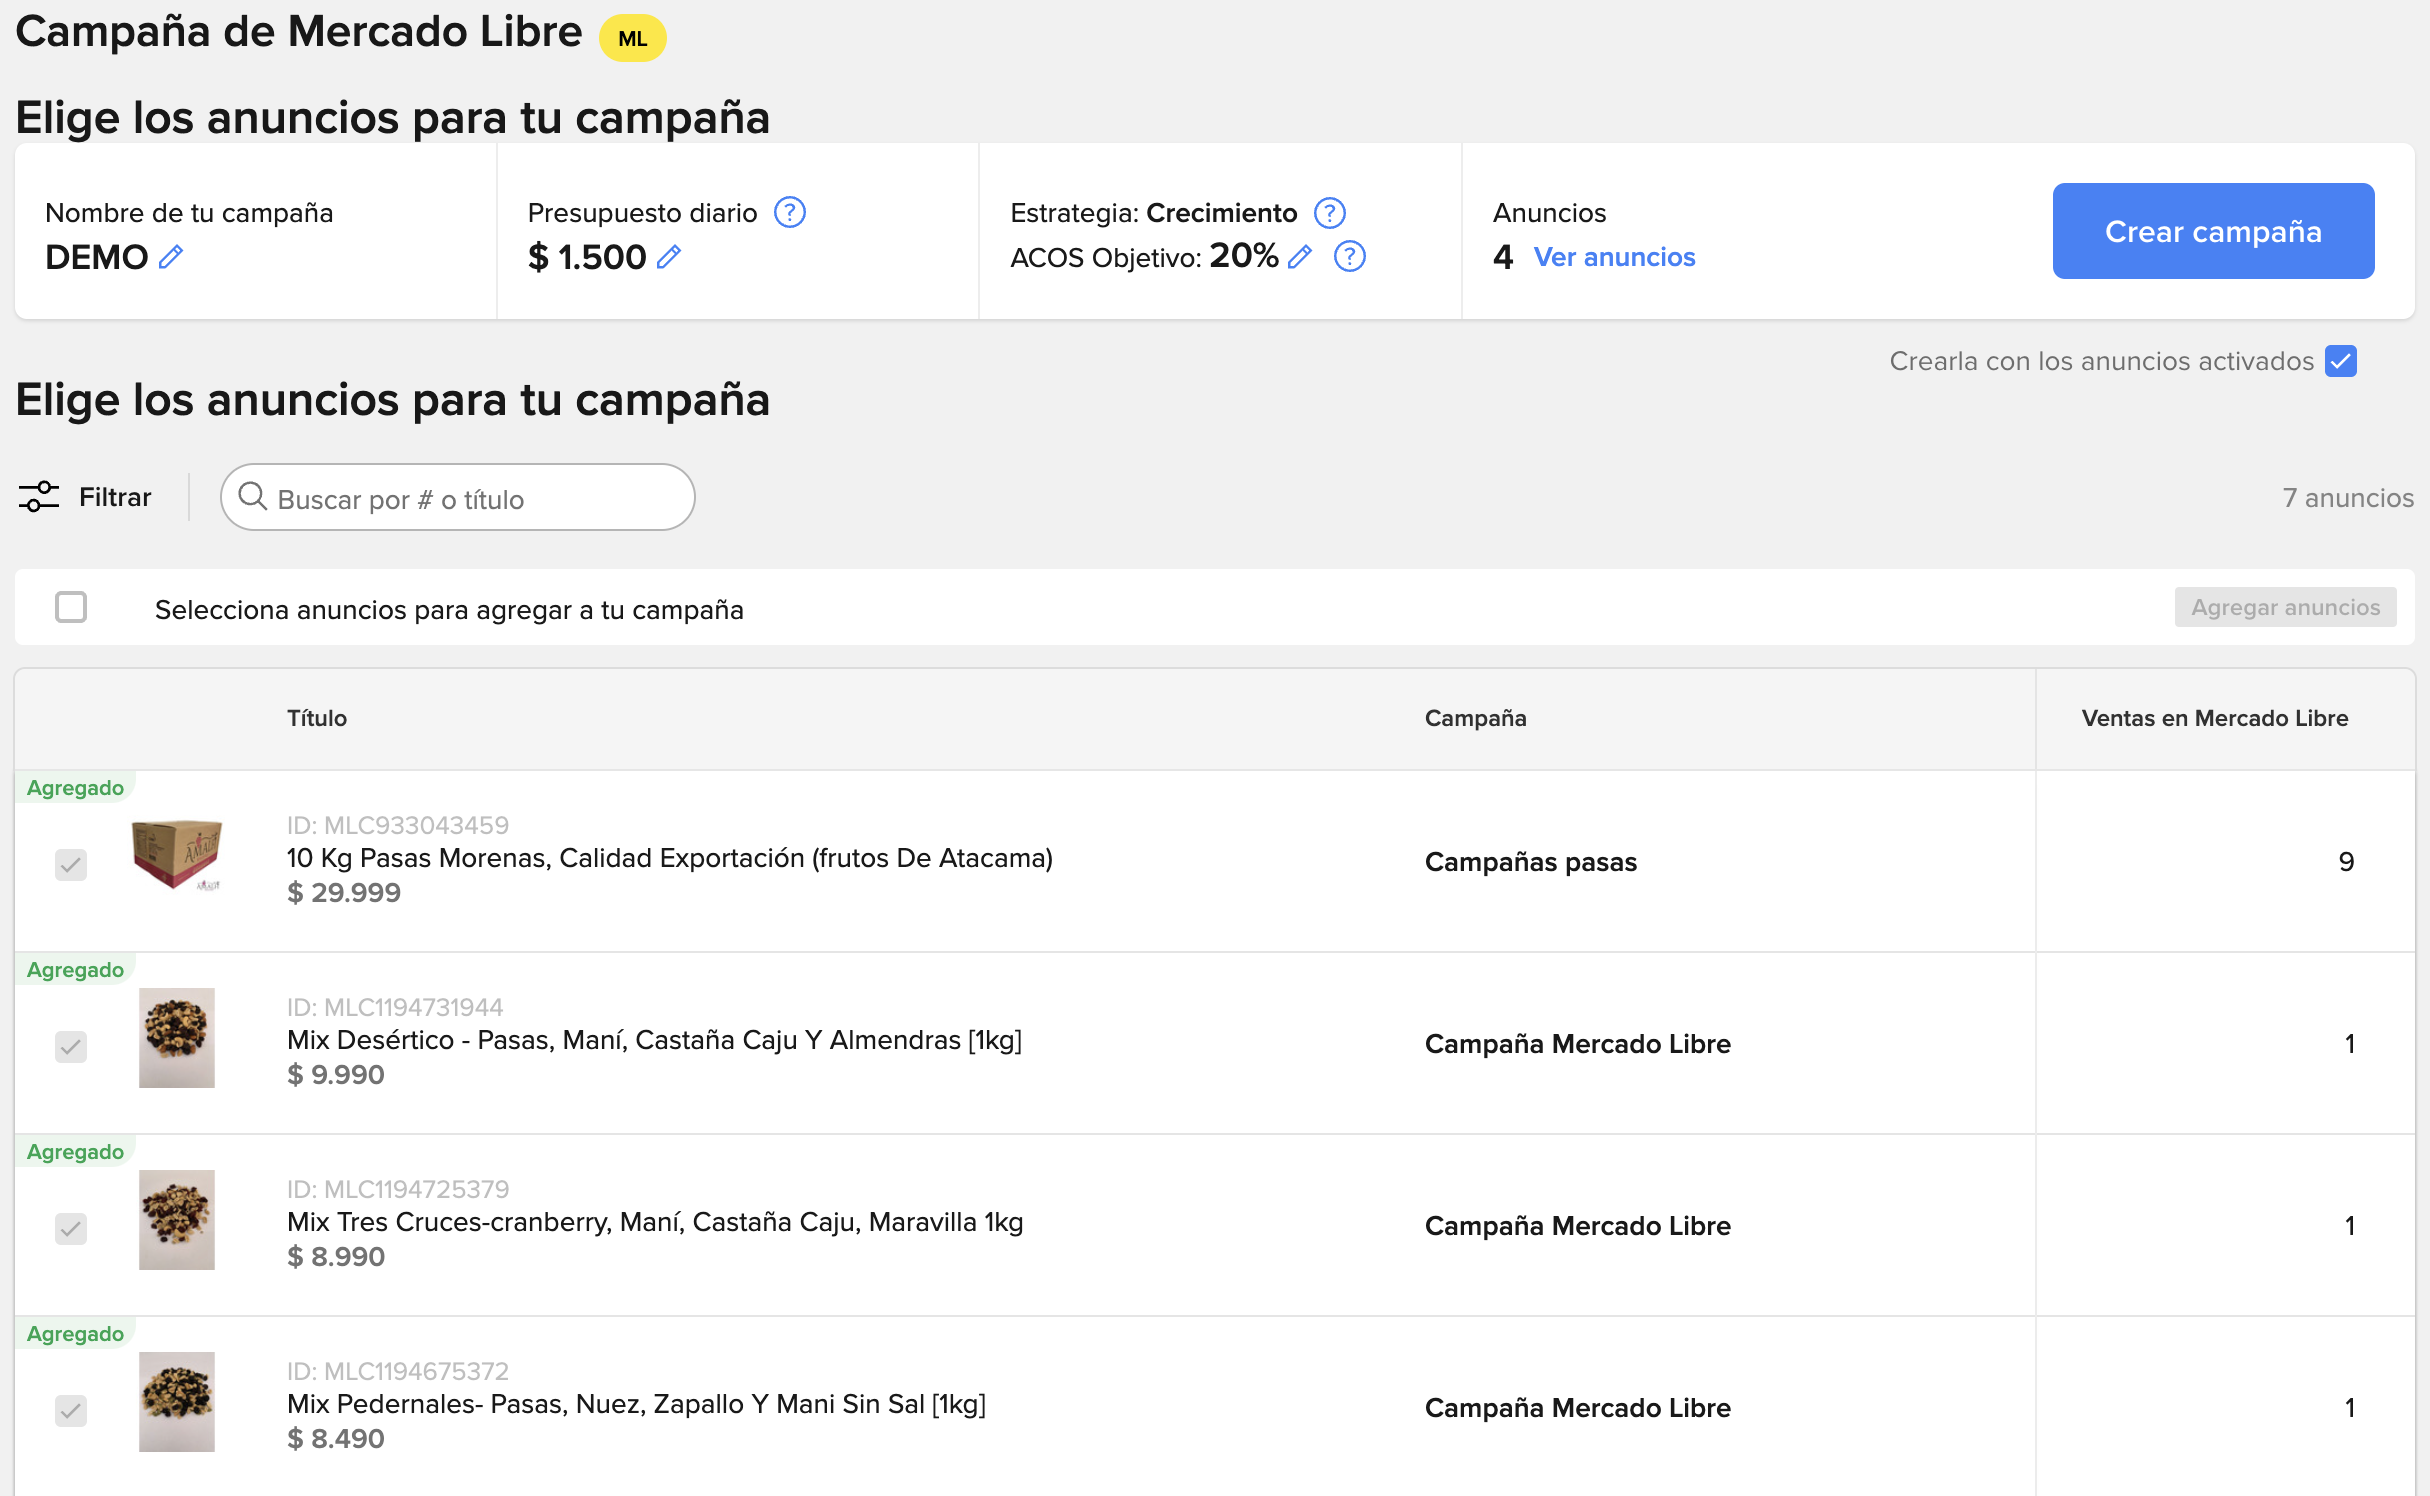Image resolution: width=2430 pixels, height=1496 pixels.
Task: Click Campaña Mercado Libre in Mix Desértico row
Action: (1578, 1044)
